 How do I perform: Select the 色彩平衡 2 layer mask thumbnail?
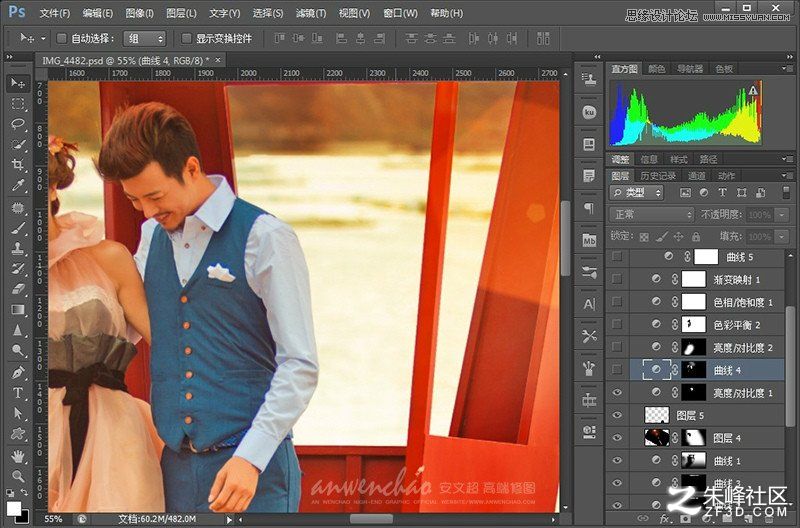tap(693, 324)
